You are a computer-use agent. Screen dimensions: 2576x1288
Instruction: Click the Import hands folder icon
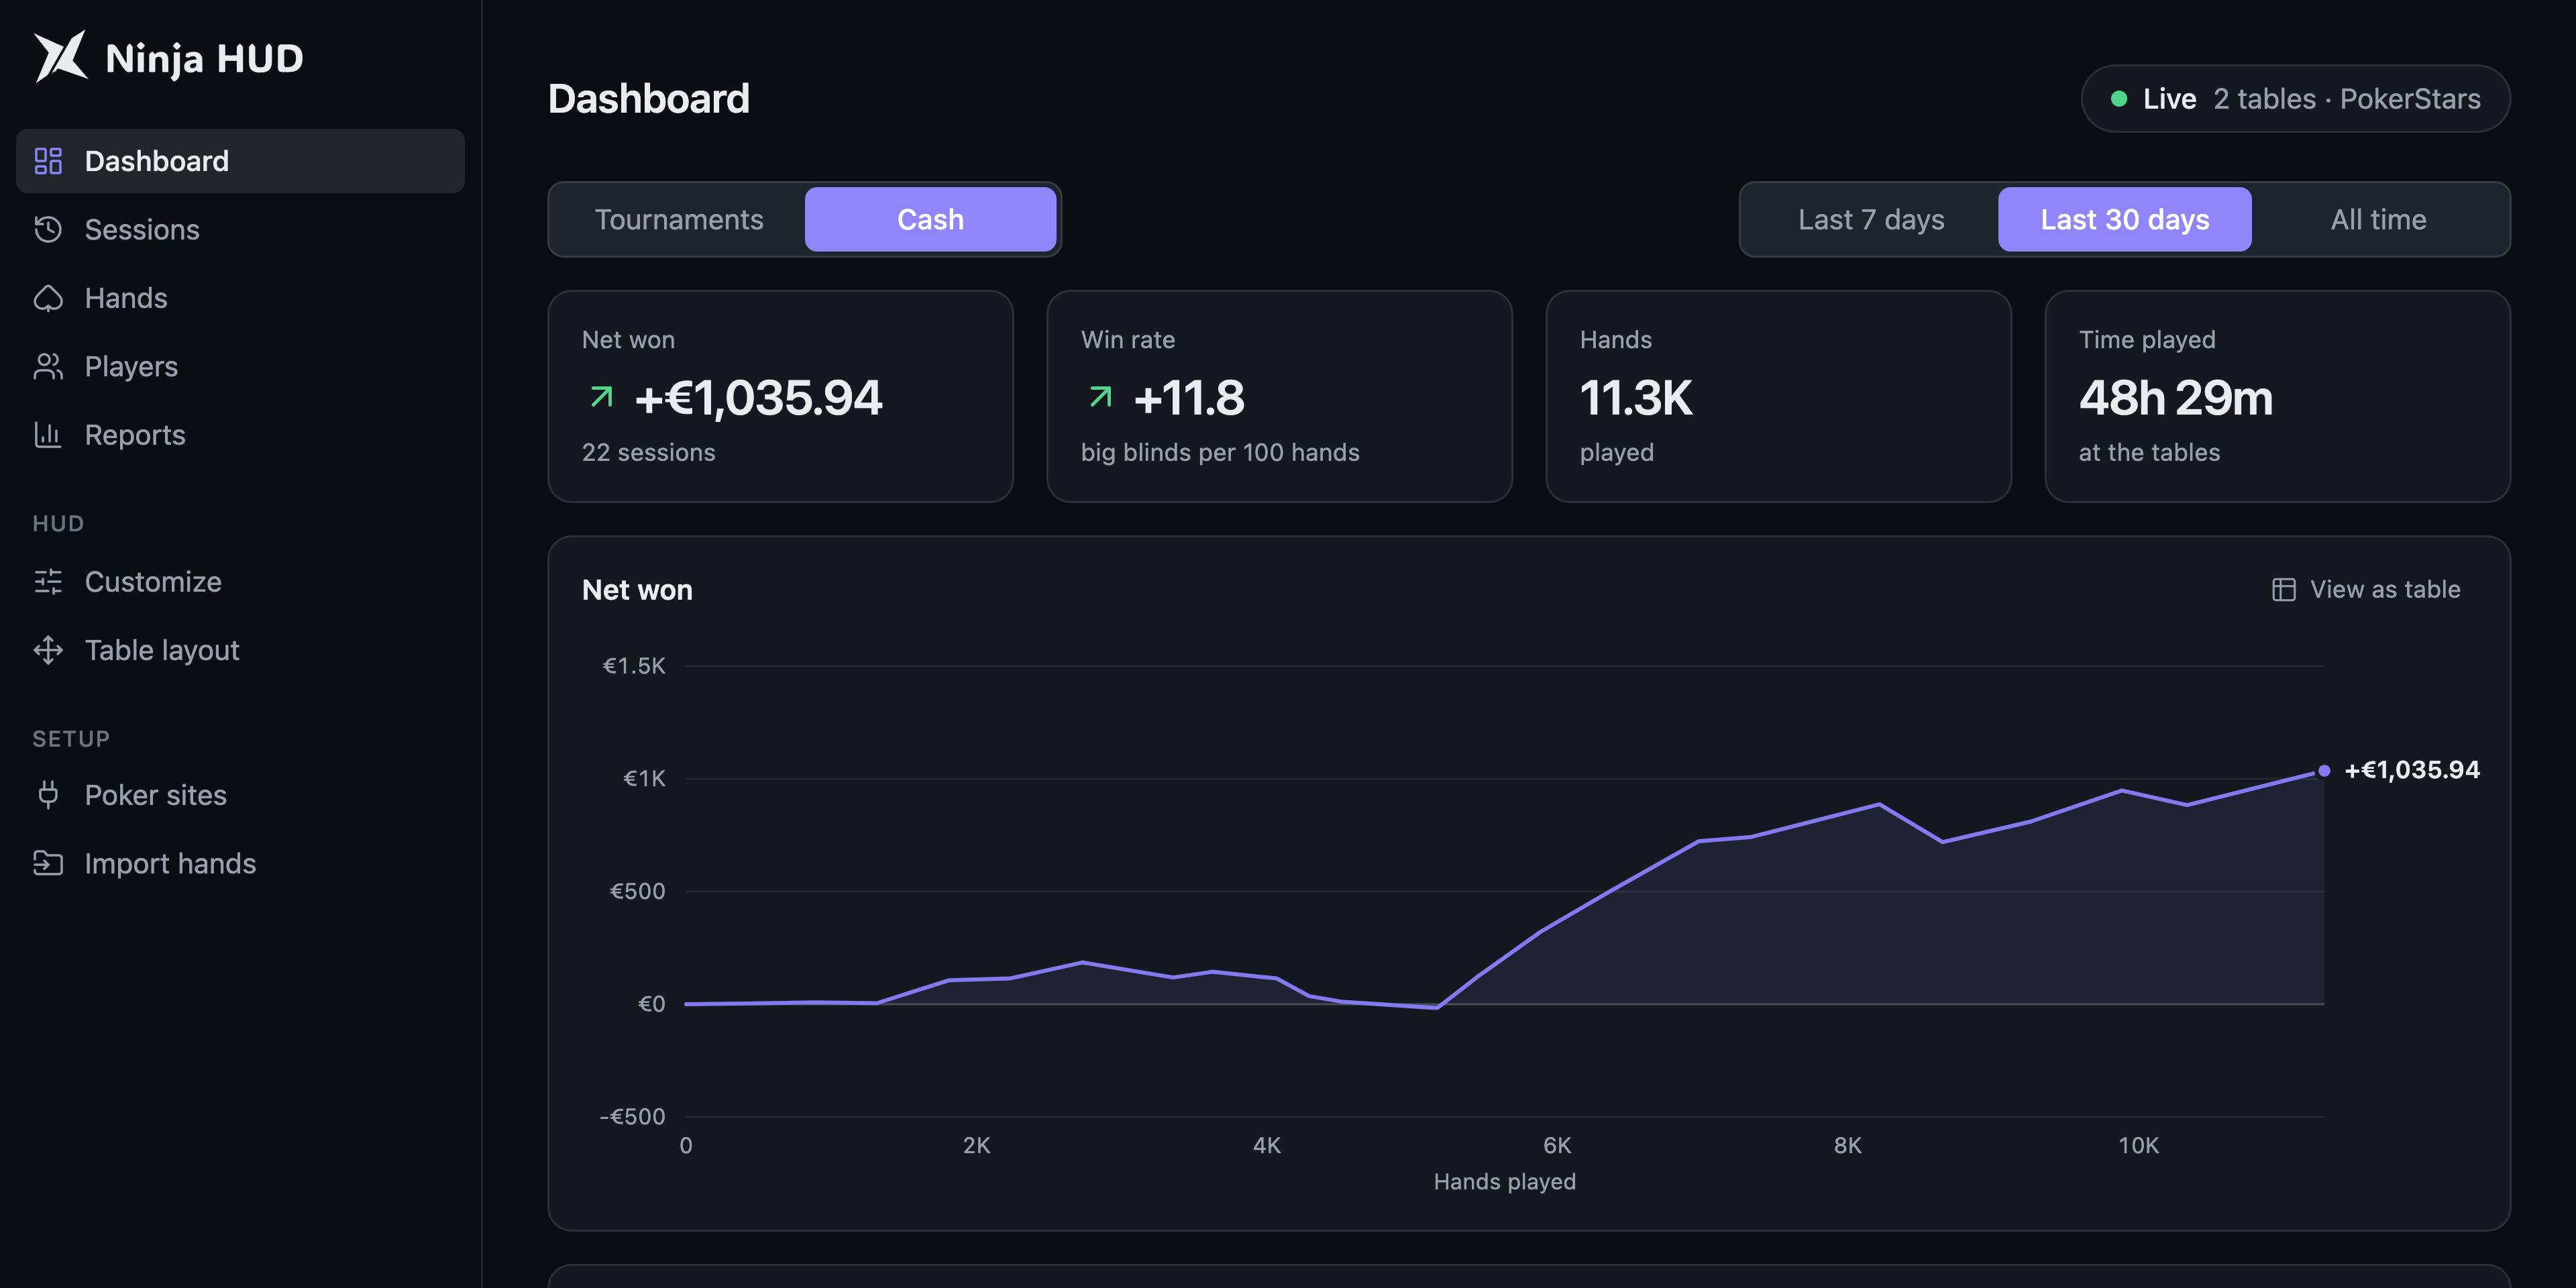[48, 863]
